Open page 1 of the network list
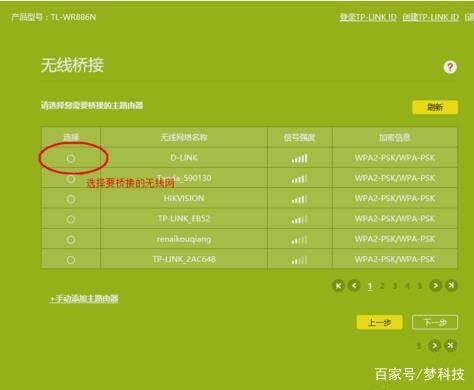This screenshot has height=390, width=474. point(370,286)
